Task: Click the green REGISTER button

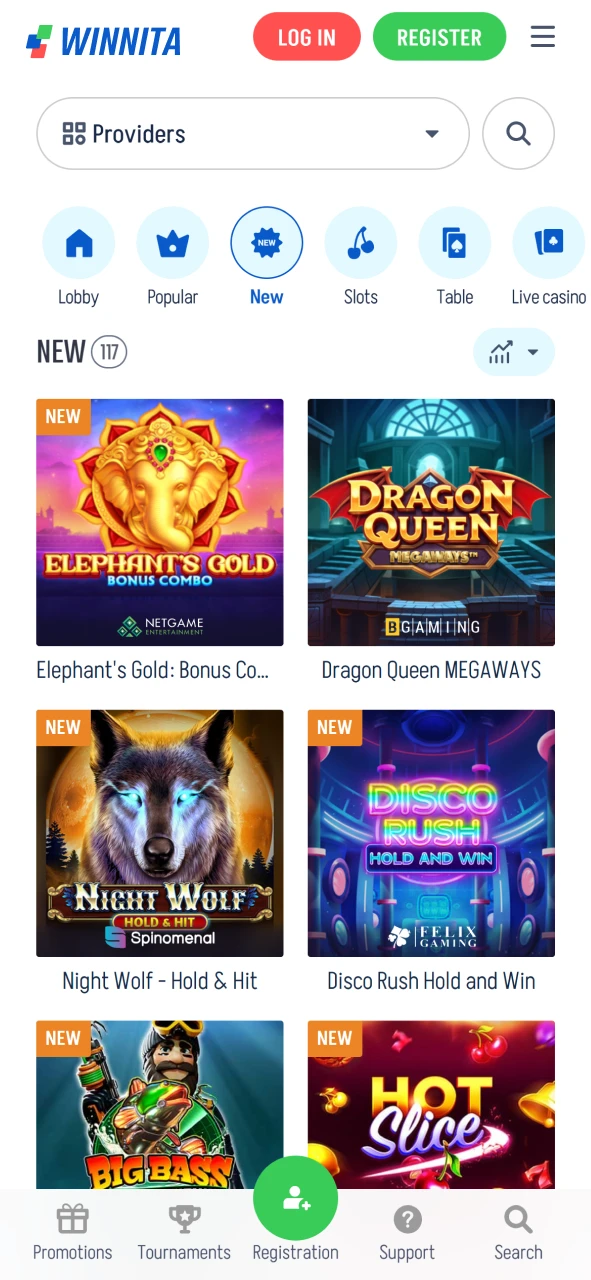Action: tap(439, 38)
